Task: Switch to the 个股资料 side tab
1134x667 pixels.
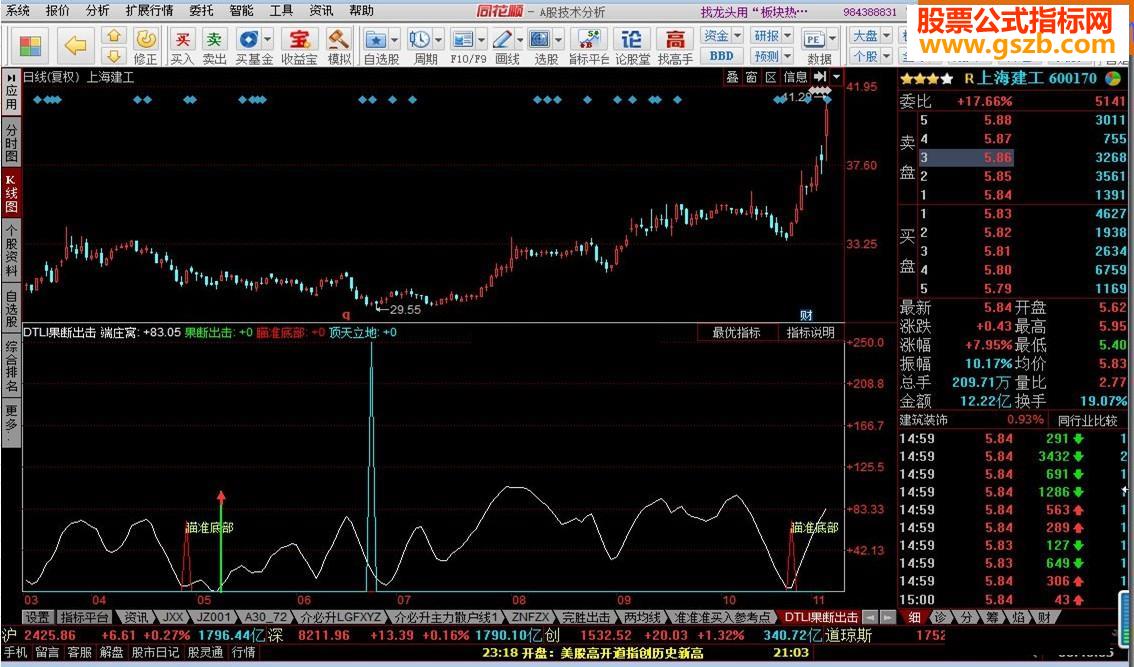Action: 11,250
